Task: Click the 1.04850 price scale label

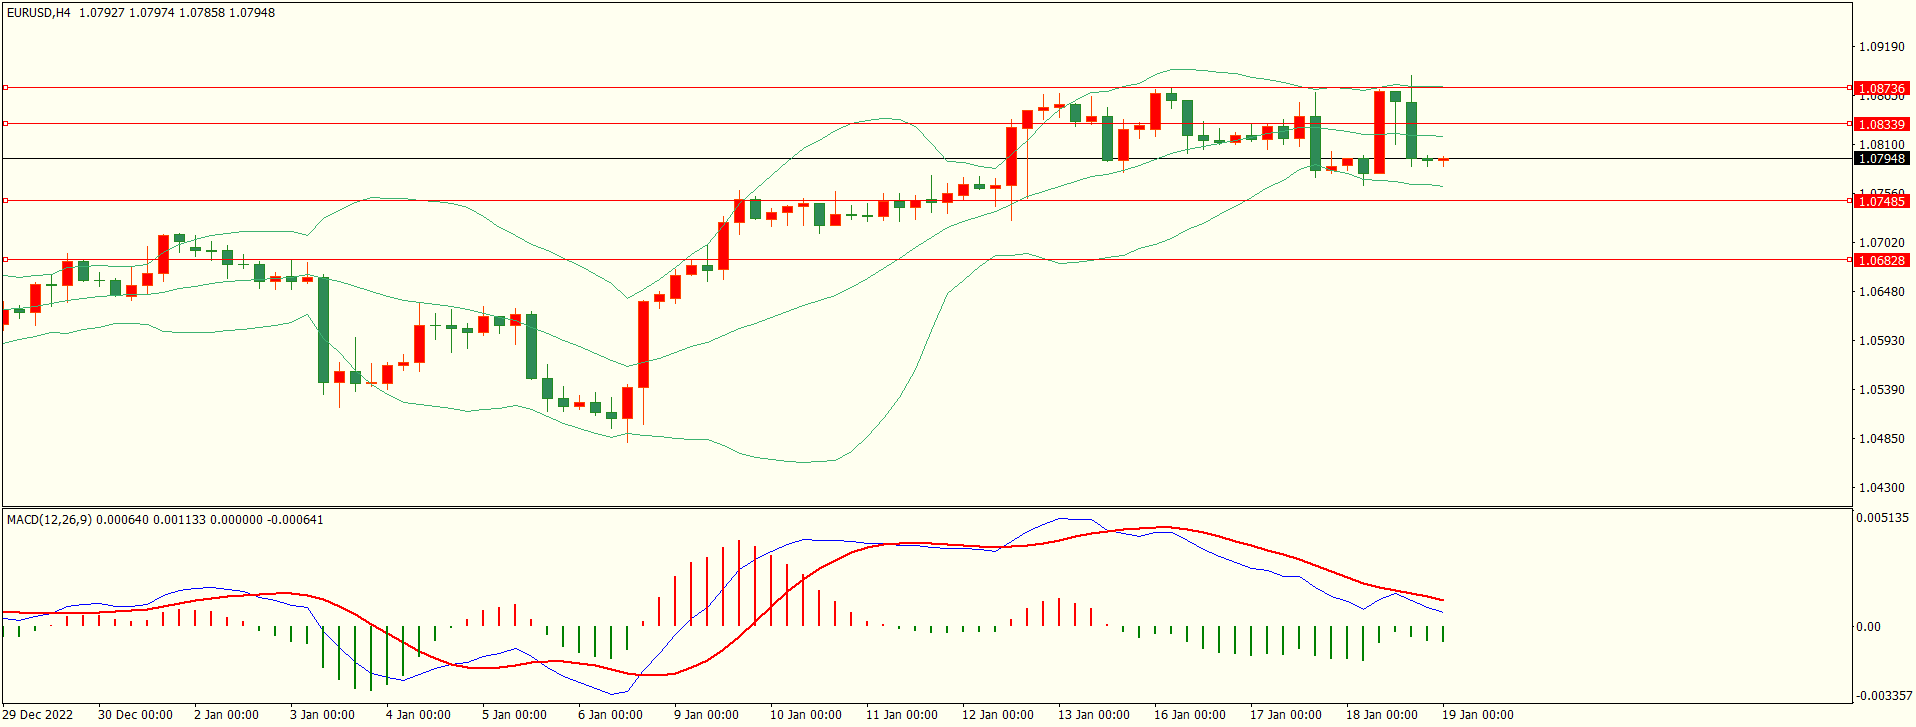Action: [1881, 439]
